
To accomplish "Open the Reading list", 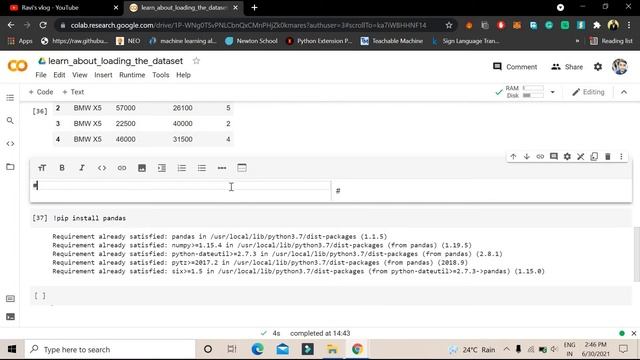I will [x=611, y=41].
